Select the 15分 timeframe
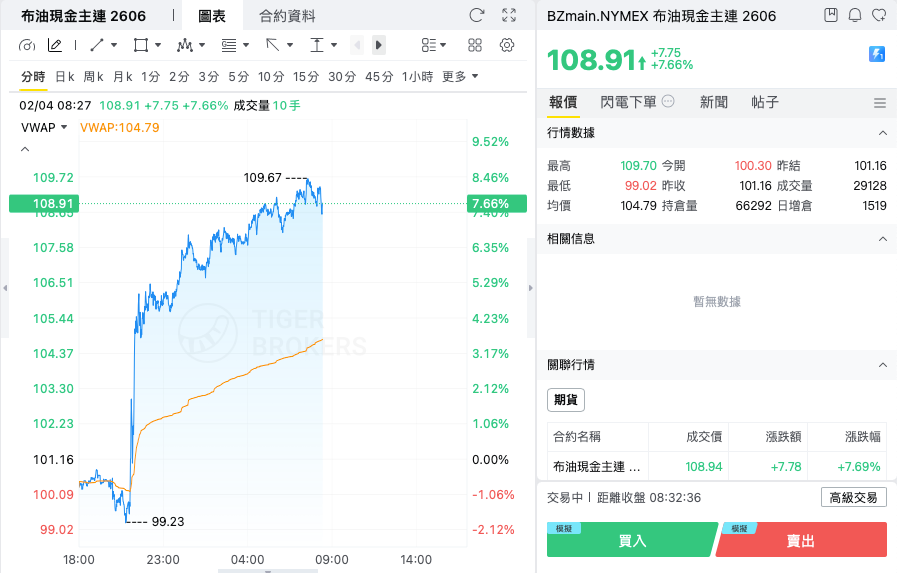Screen dimensions: 897x573 306,77
